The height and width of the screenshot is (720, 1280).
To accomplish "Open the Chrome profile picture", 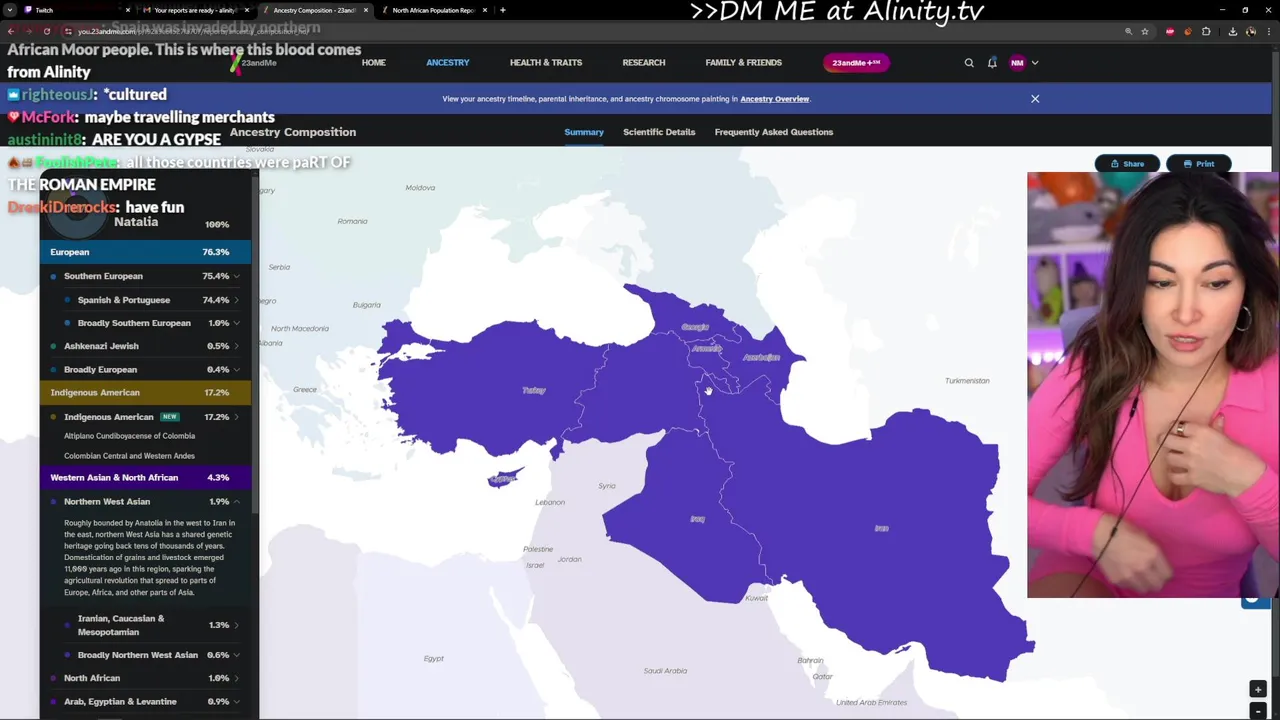I will coord(1251,31).
